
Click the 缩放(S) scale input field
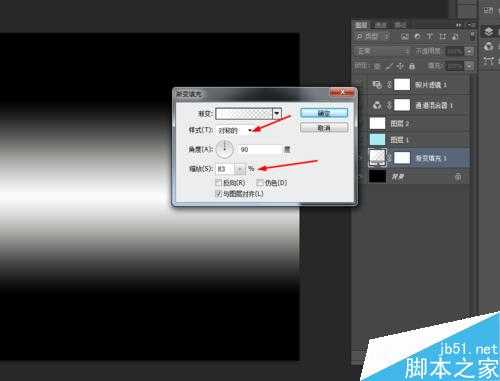click(225, 169)
